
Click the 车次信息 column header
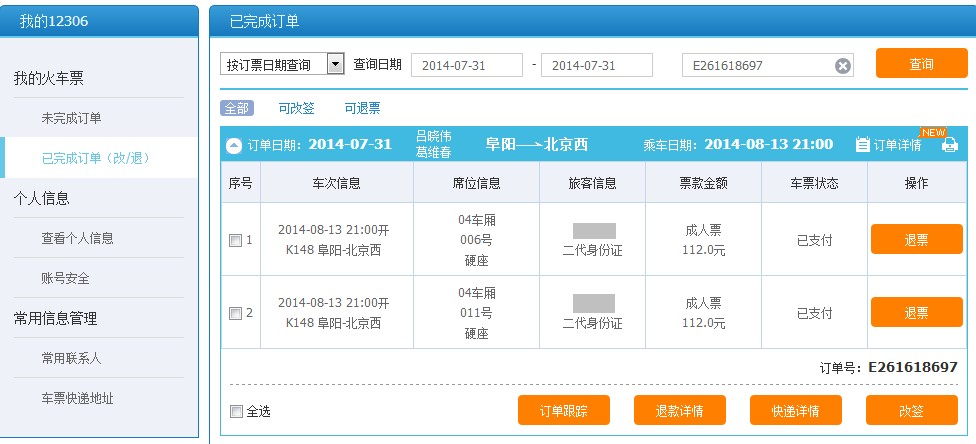click(336, 183)
